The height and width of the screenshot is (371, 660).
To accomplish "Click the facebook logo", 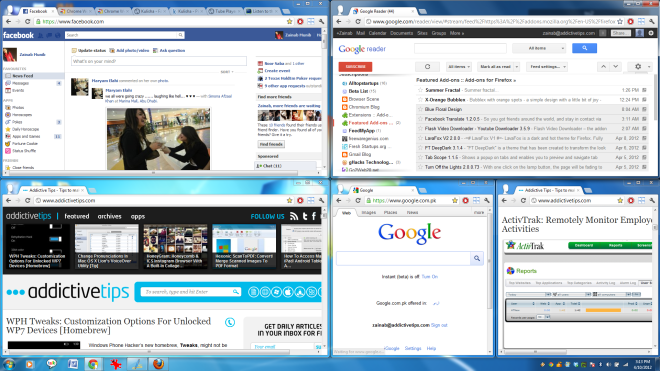I will click(x=18, y=35).
